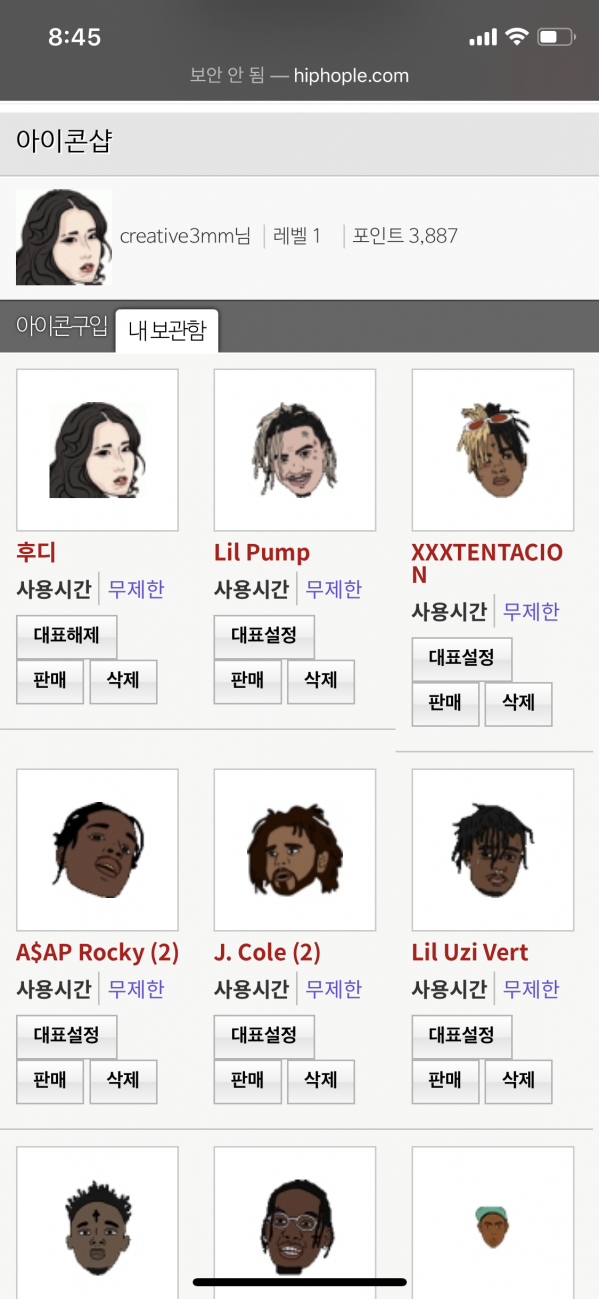The height and width of the screenshot is (1299, 599).
Task: Select the Lil Uzi Vert icon image
Action: click(x=493, y=850)
